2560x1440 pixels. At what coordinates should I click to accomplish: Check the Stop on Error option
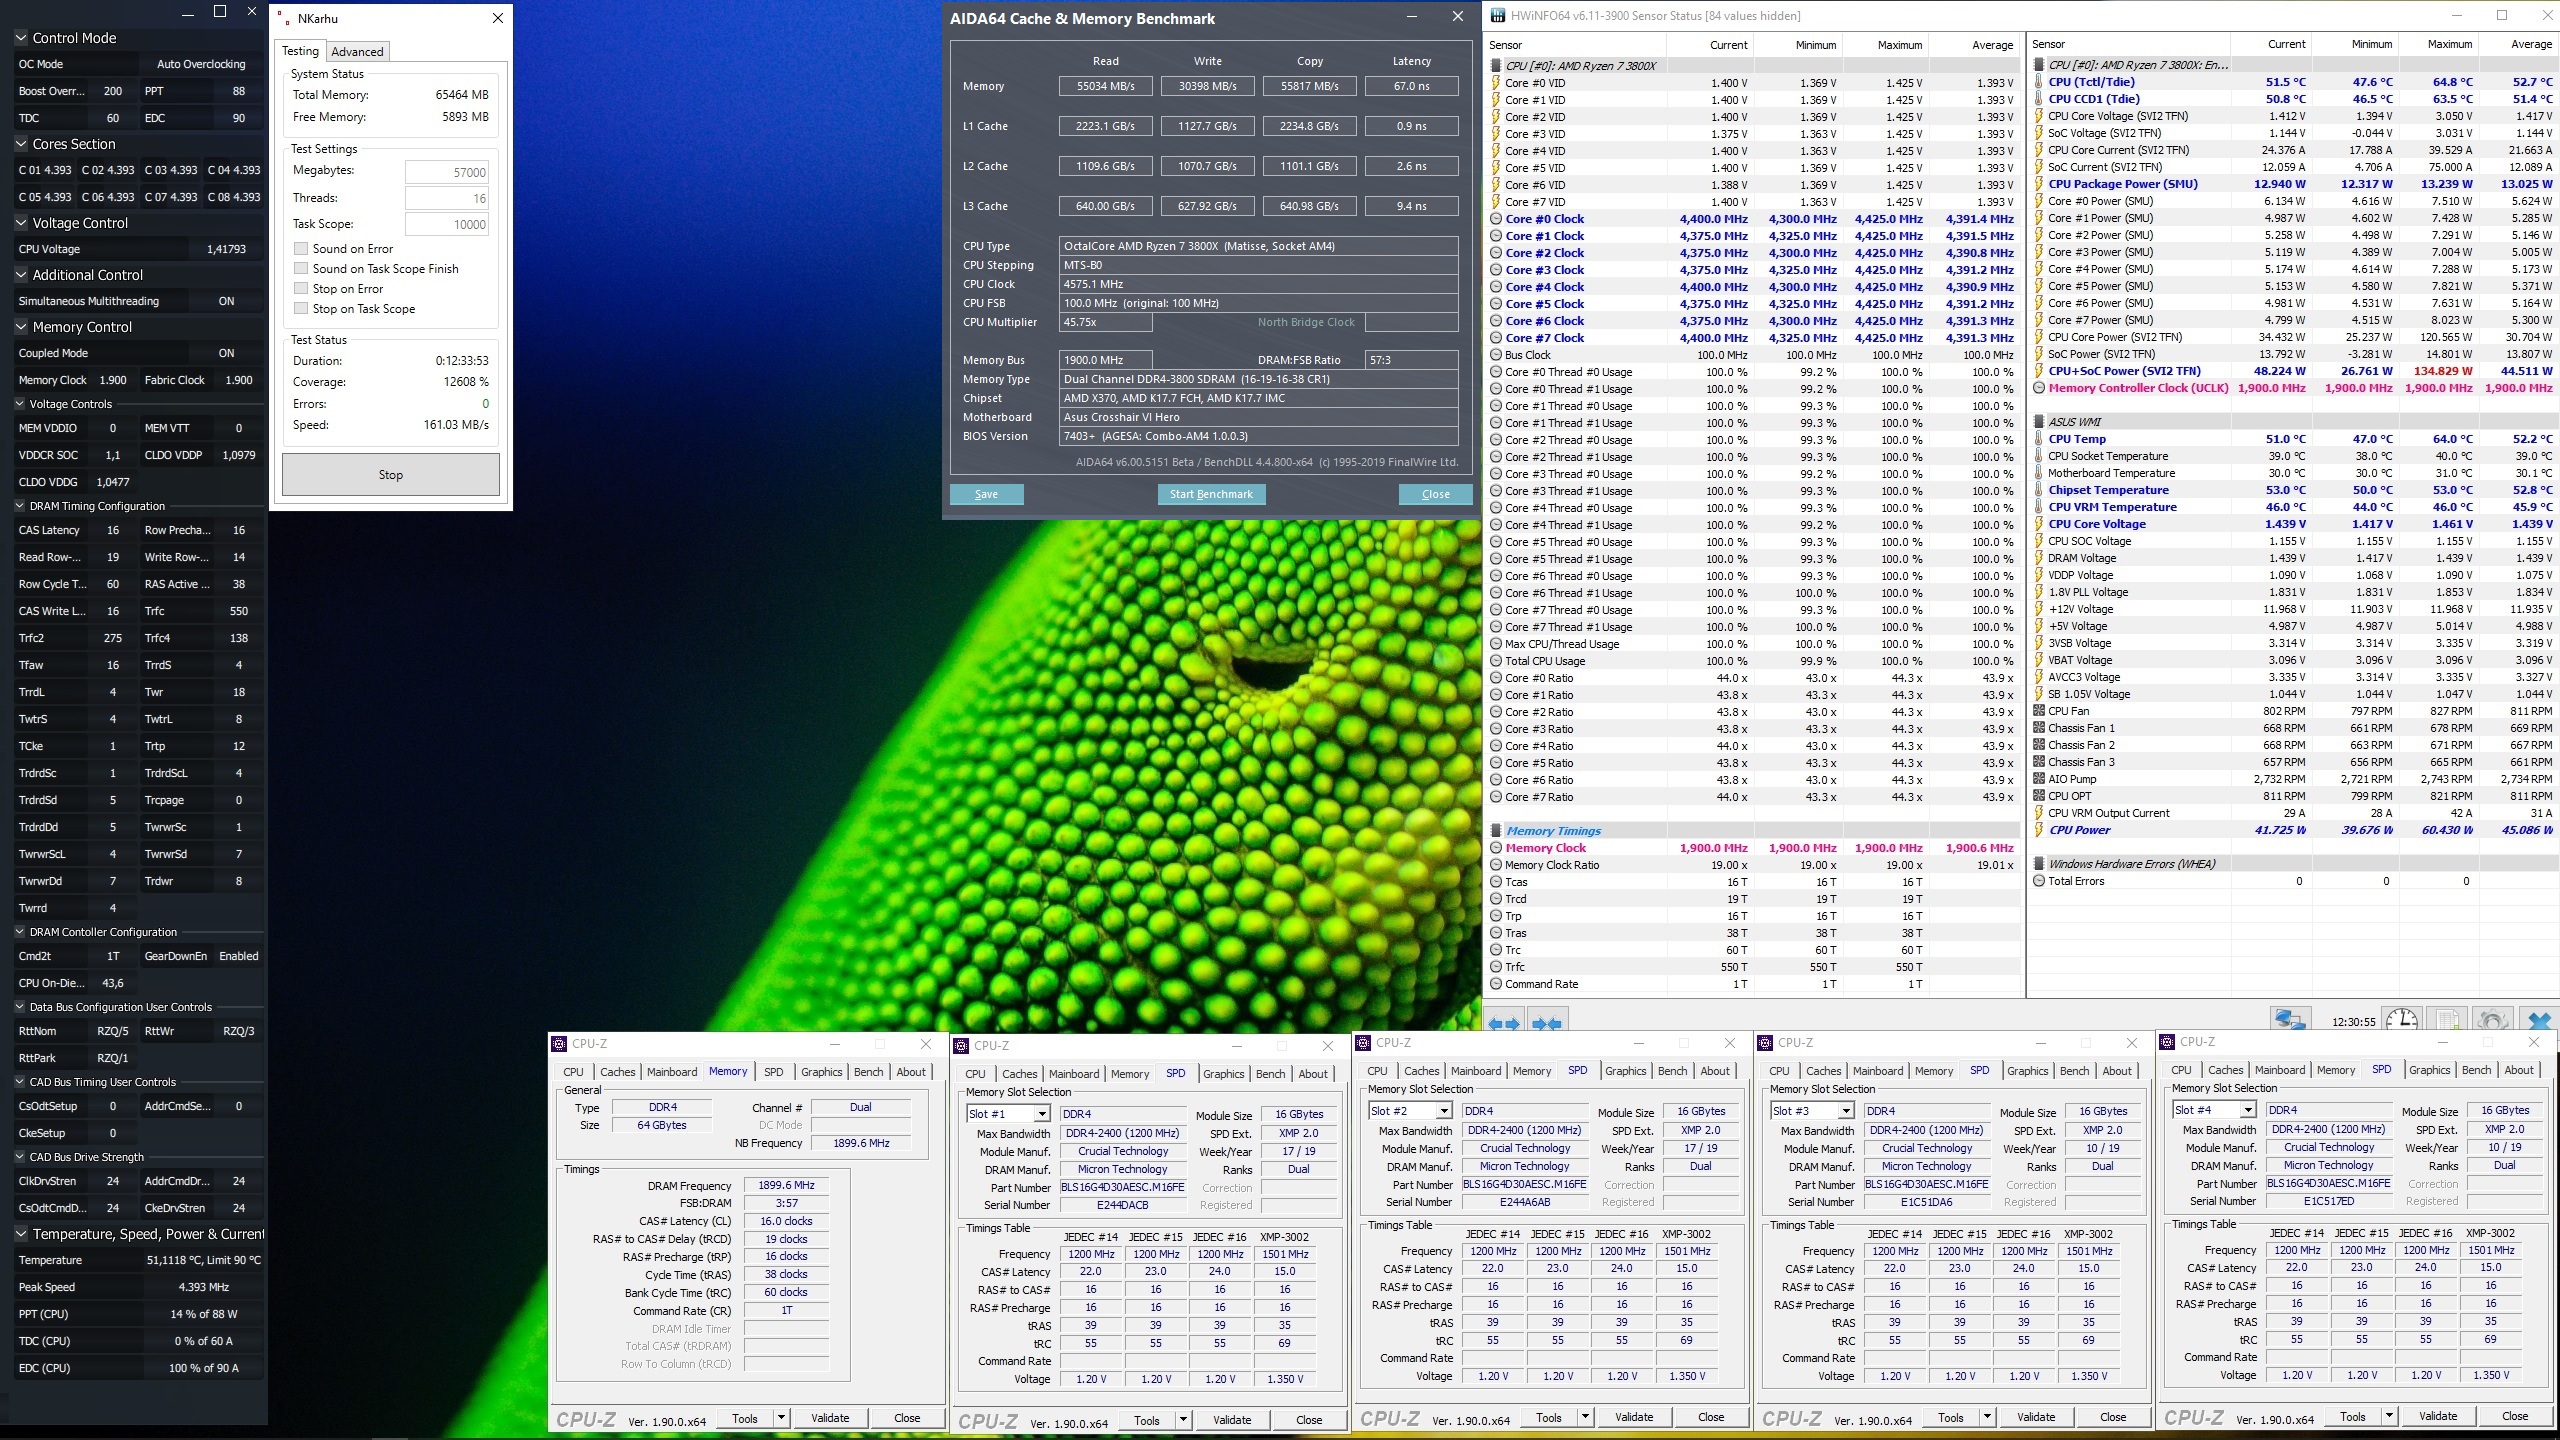(301, 289)
